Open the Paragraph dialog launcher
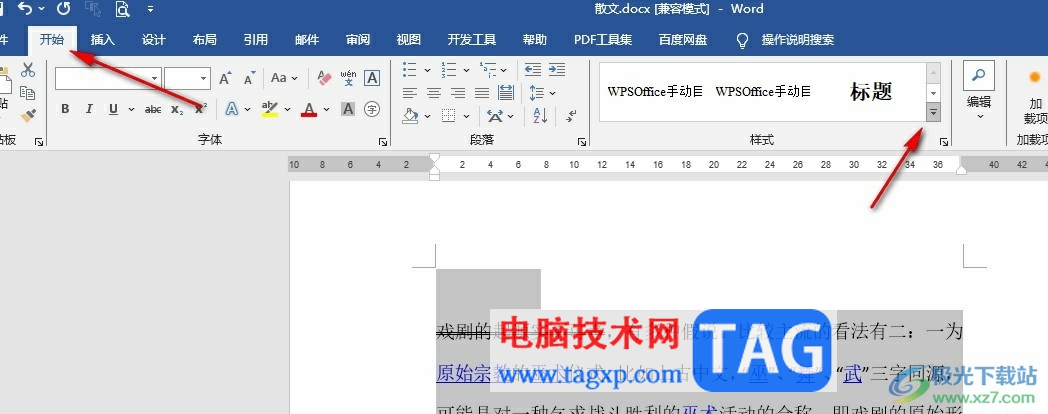The width and height of the screenshot is (1048, 414). [x=582, y=141]
